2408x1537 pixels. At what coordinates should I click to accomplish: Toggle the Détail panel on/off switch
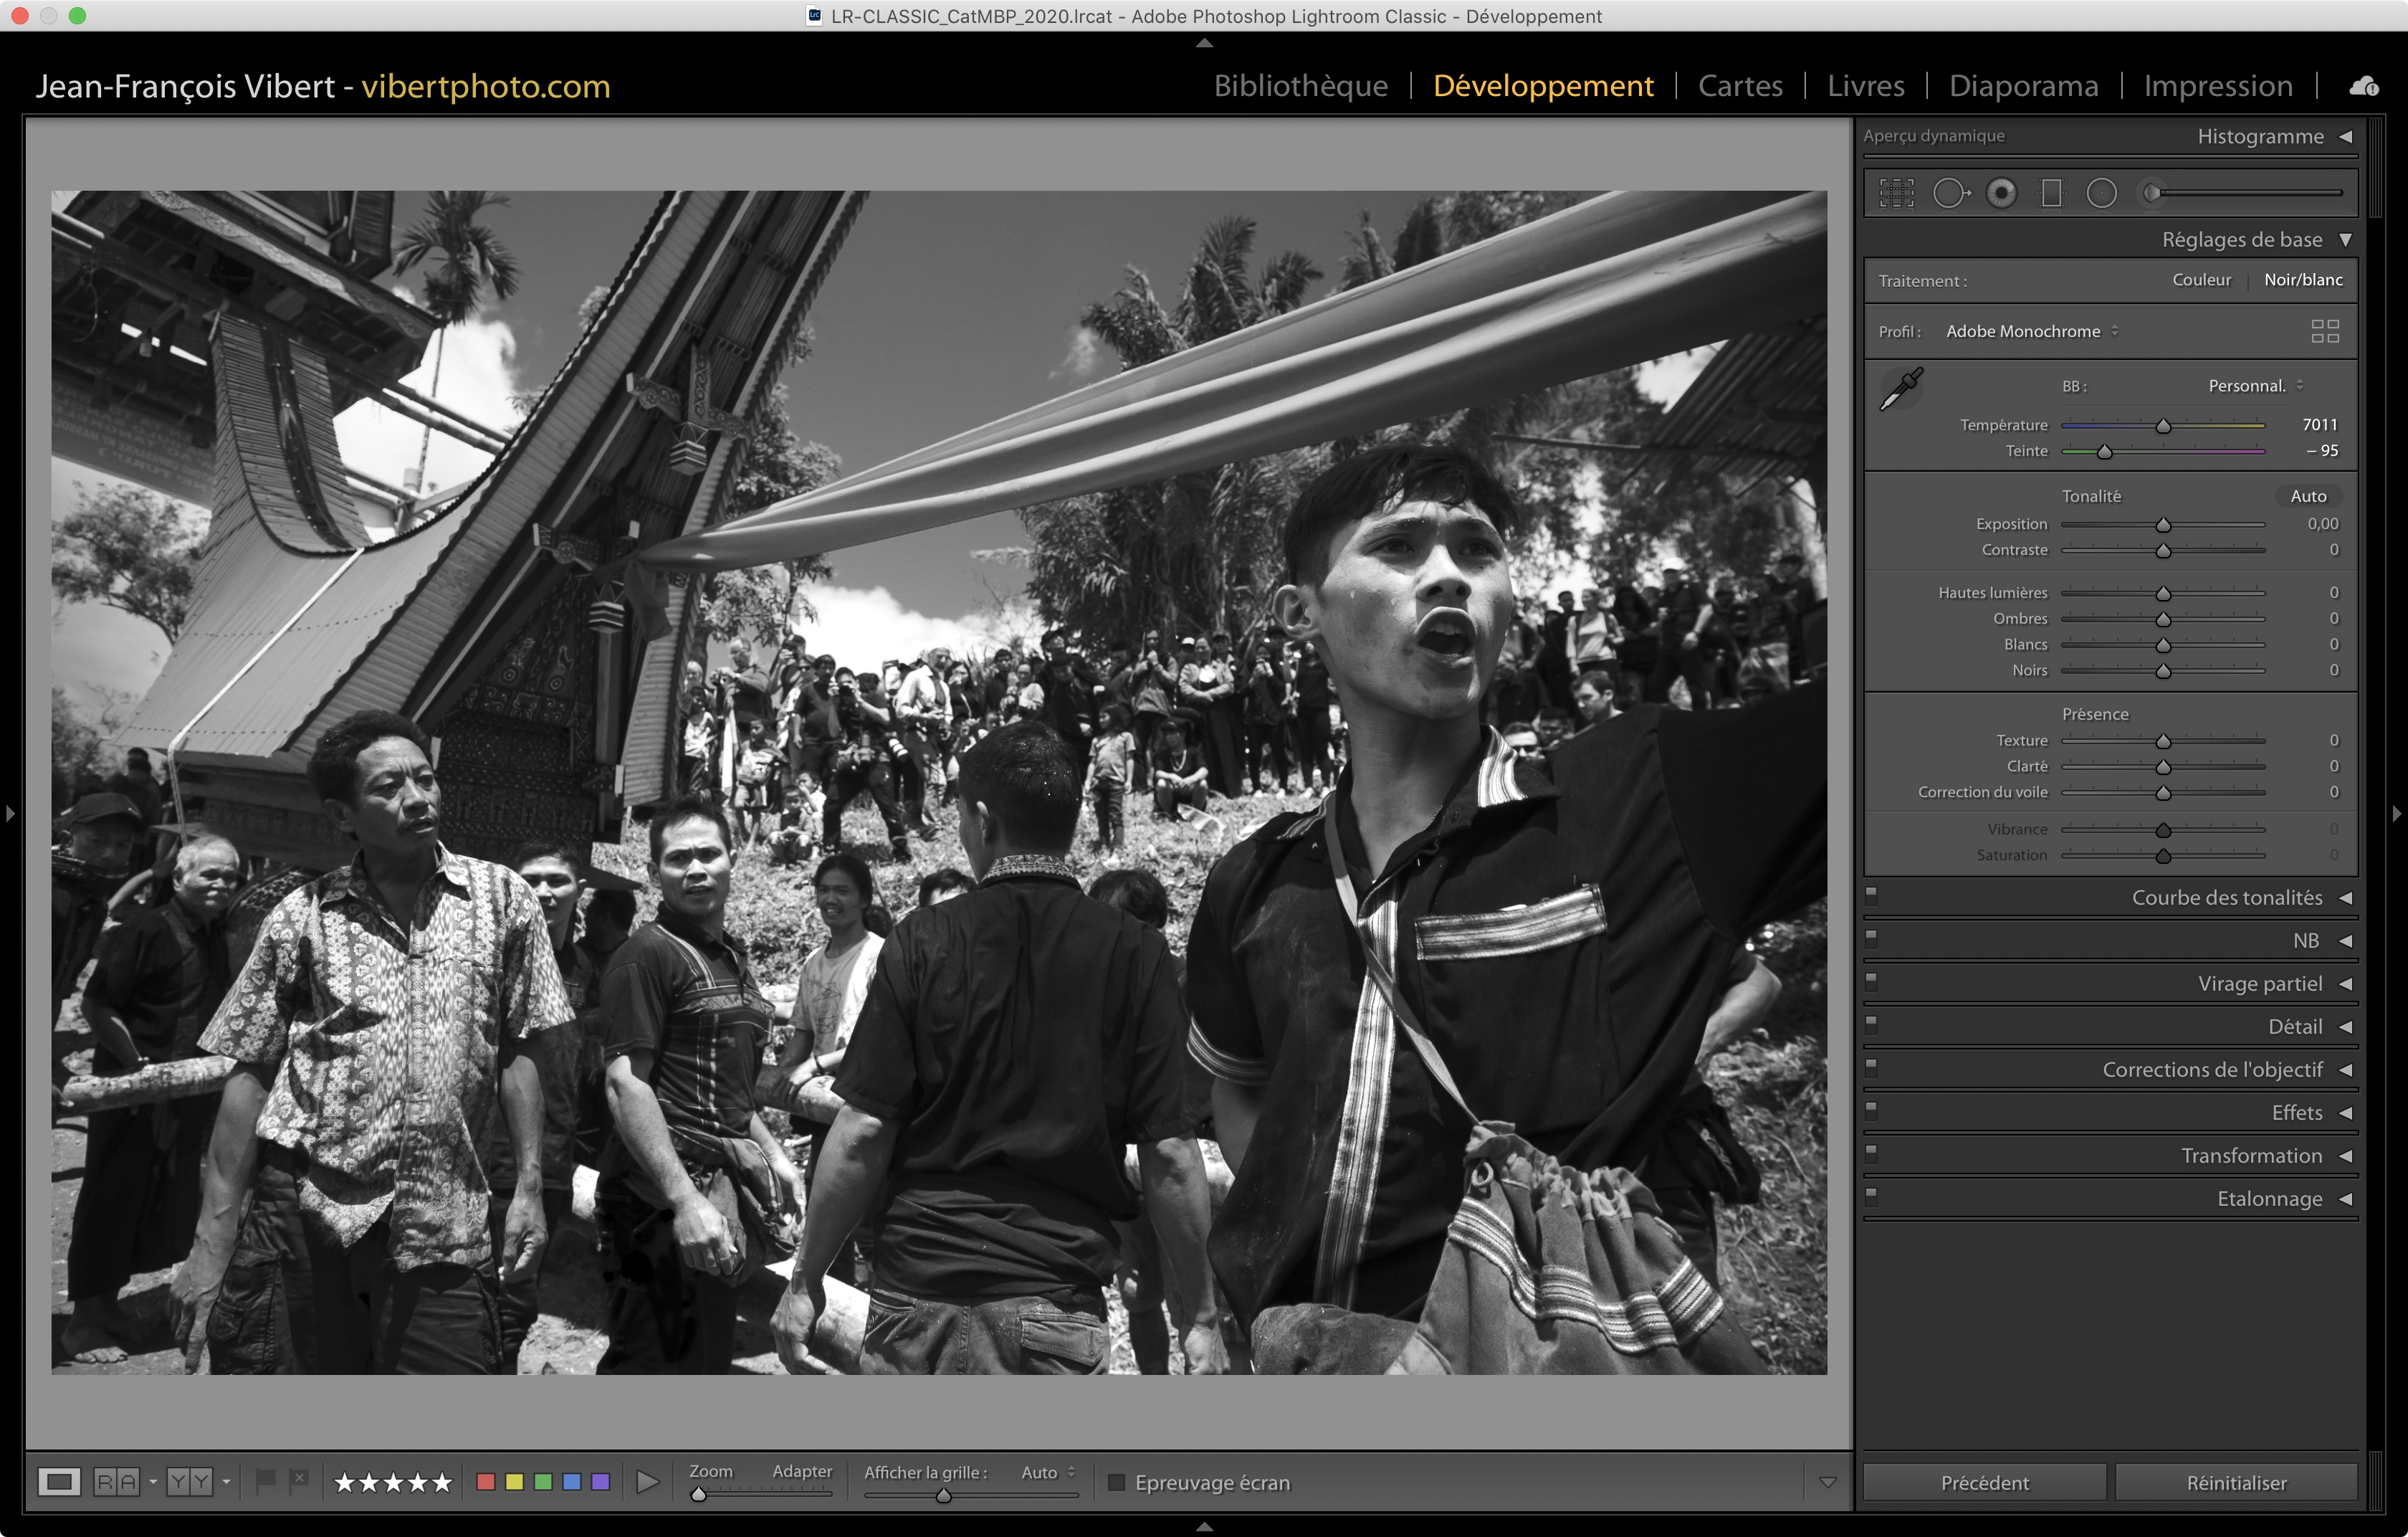coord(1871,1024)
